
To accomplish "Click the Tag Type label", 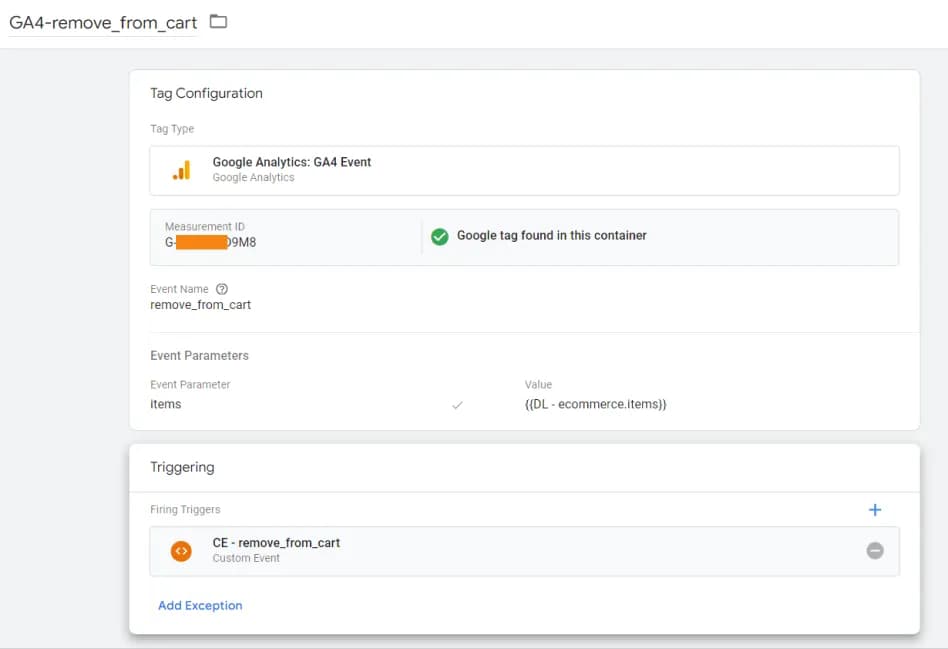I will tap(172, 129).
